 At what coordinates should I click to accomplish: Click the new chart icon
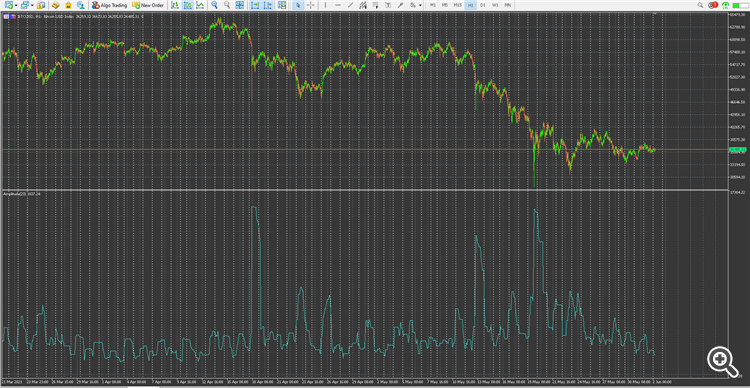coord(9,5)
